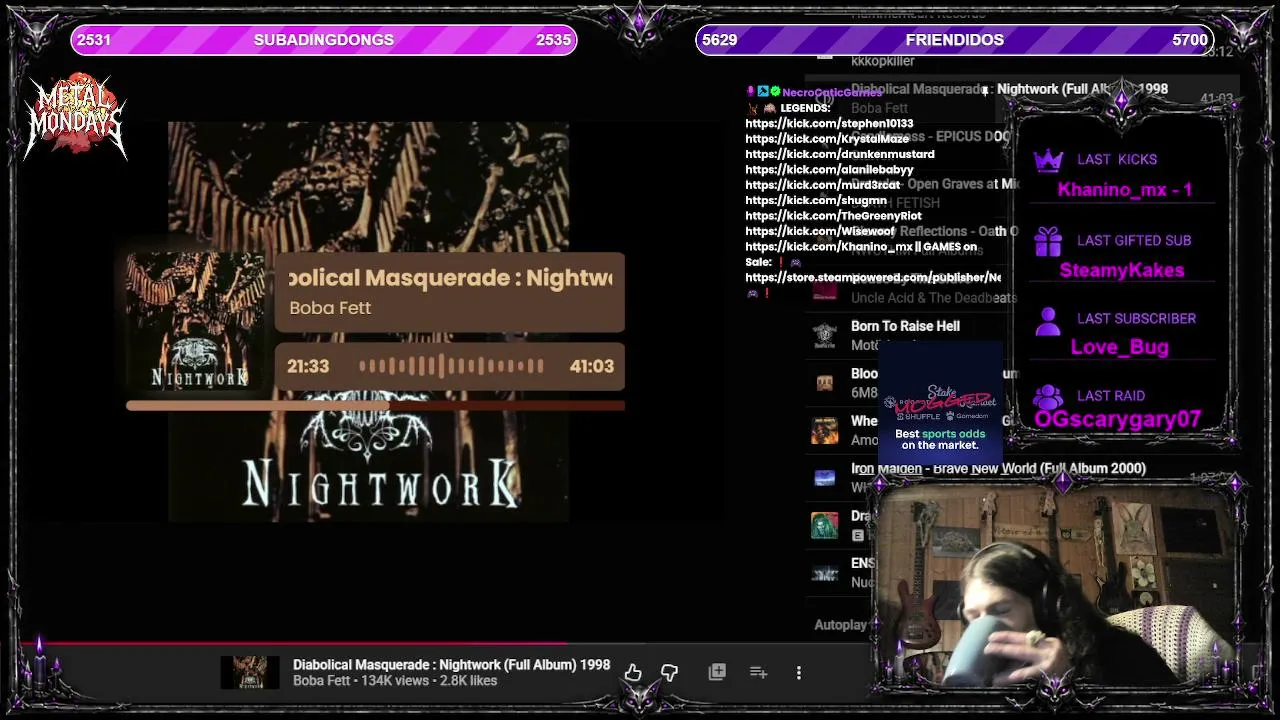Click the album thumbnail beside Born To Raise Hell
Screen dimensions: 1280x720
coord(824,335)
